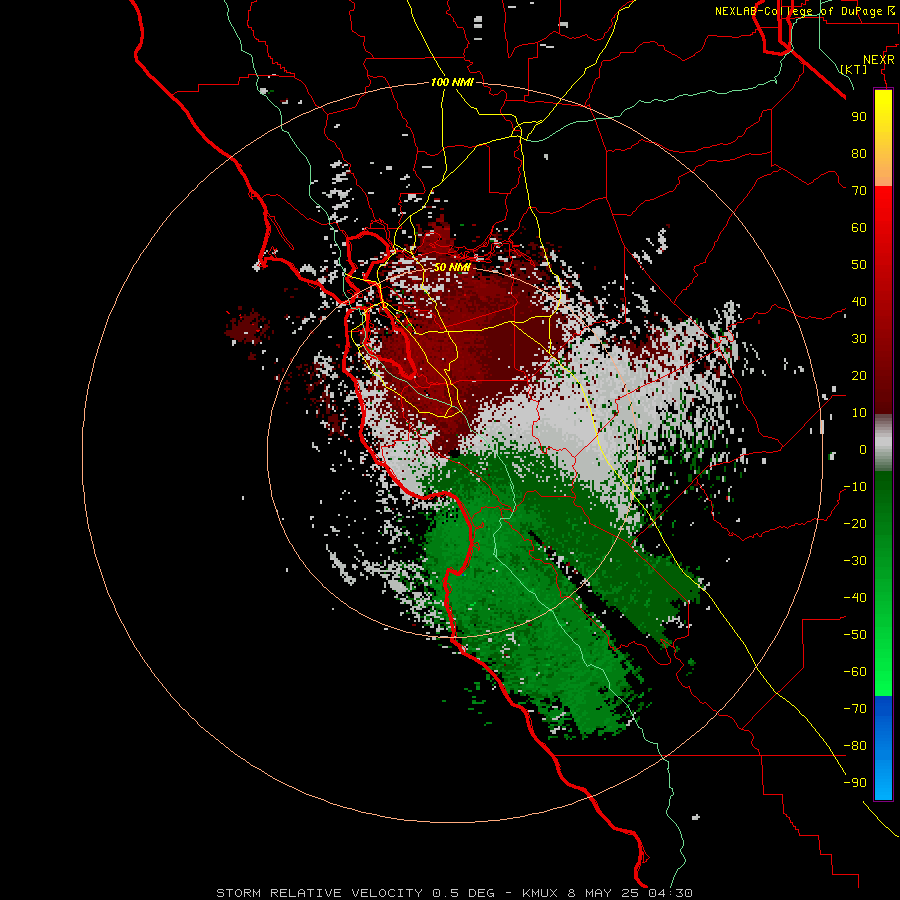
Task: Click the blue segment of the velocity color bar
Action: coord(883,748)
